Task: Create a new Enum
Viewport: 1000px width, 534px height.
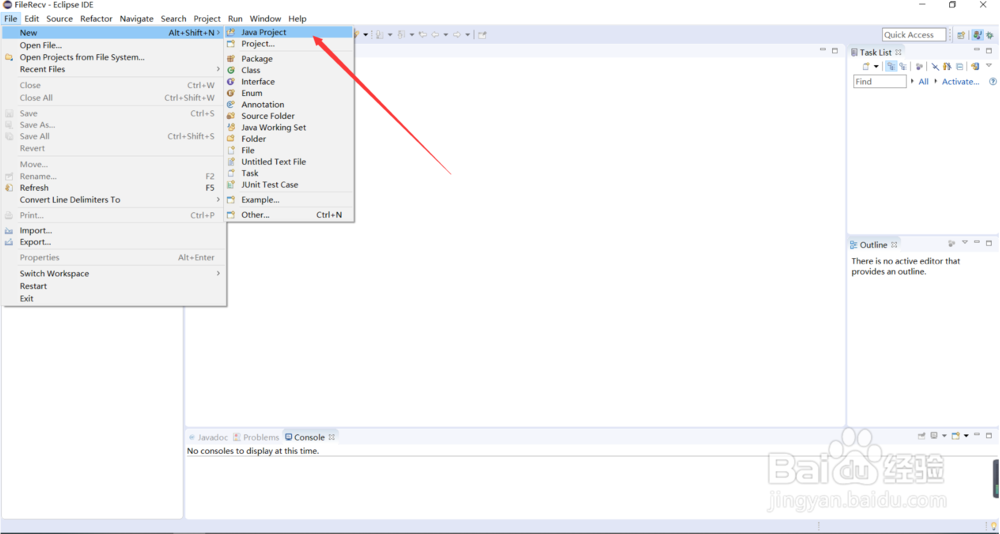Action: [x=288, y=93]
